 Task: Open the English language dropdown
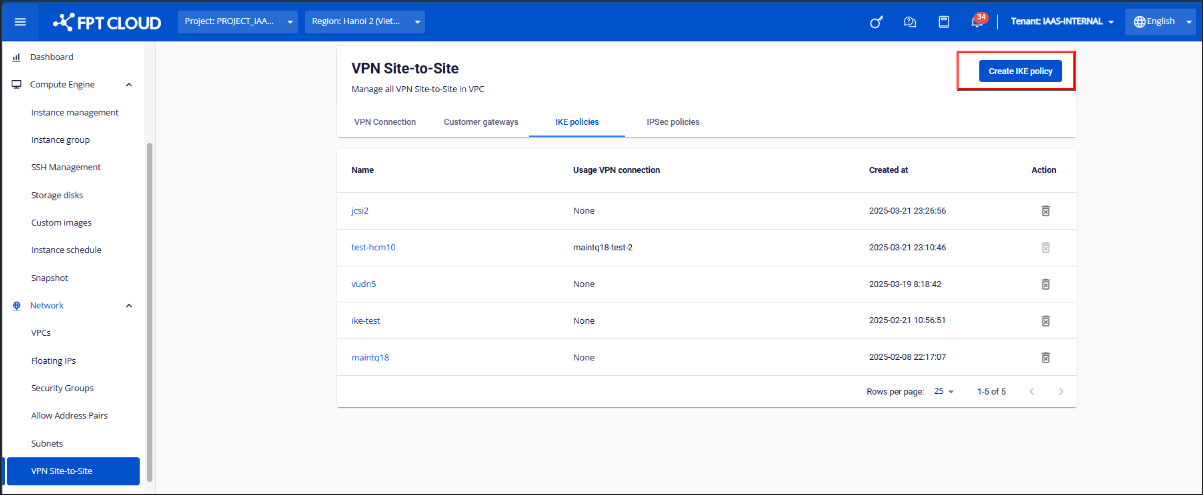[1160, 22]
